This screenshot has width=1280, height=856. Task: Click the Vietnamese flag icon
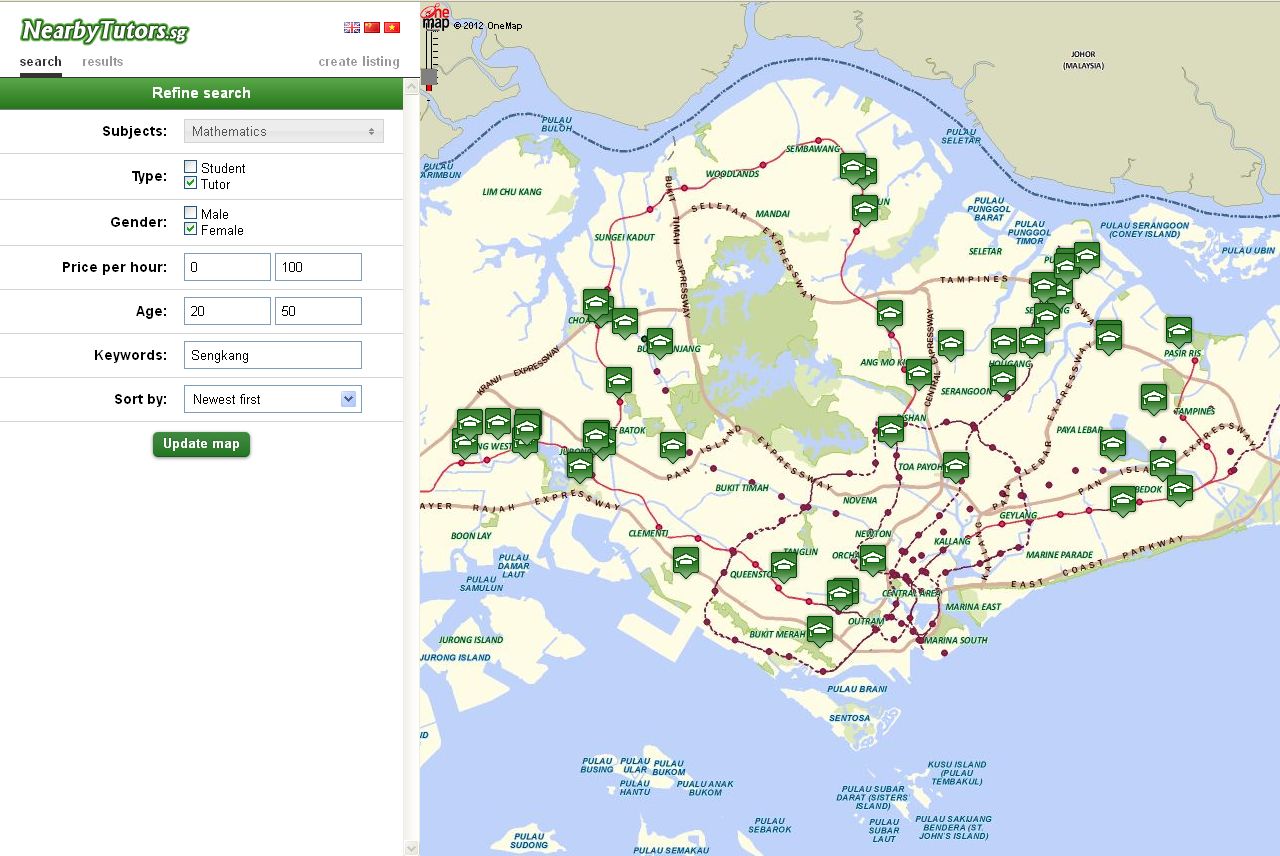tap(392, 27)
